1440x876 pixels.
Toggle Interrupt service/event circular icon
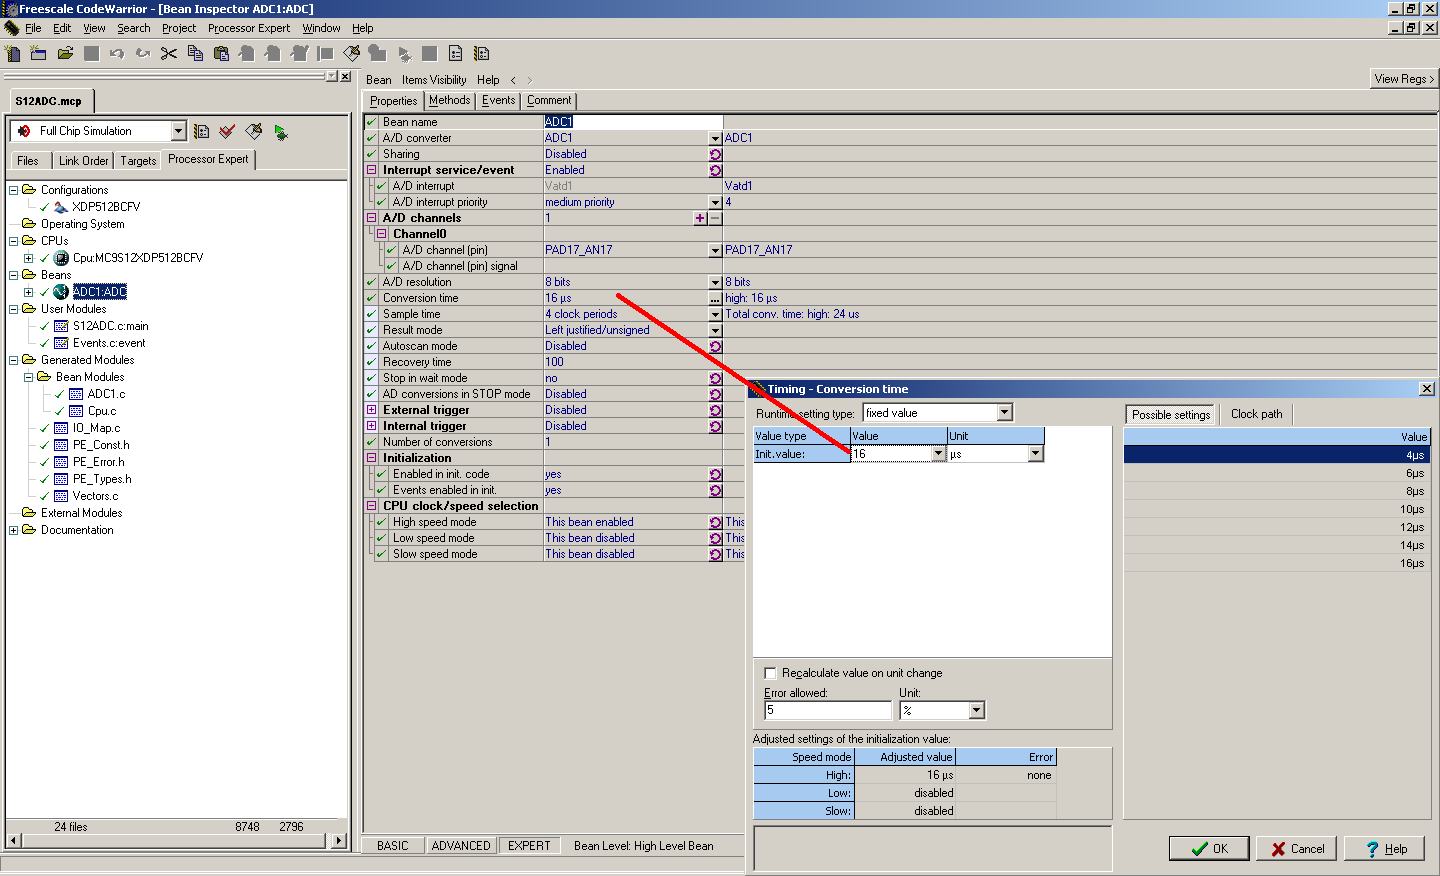pos(715,170)
